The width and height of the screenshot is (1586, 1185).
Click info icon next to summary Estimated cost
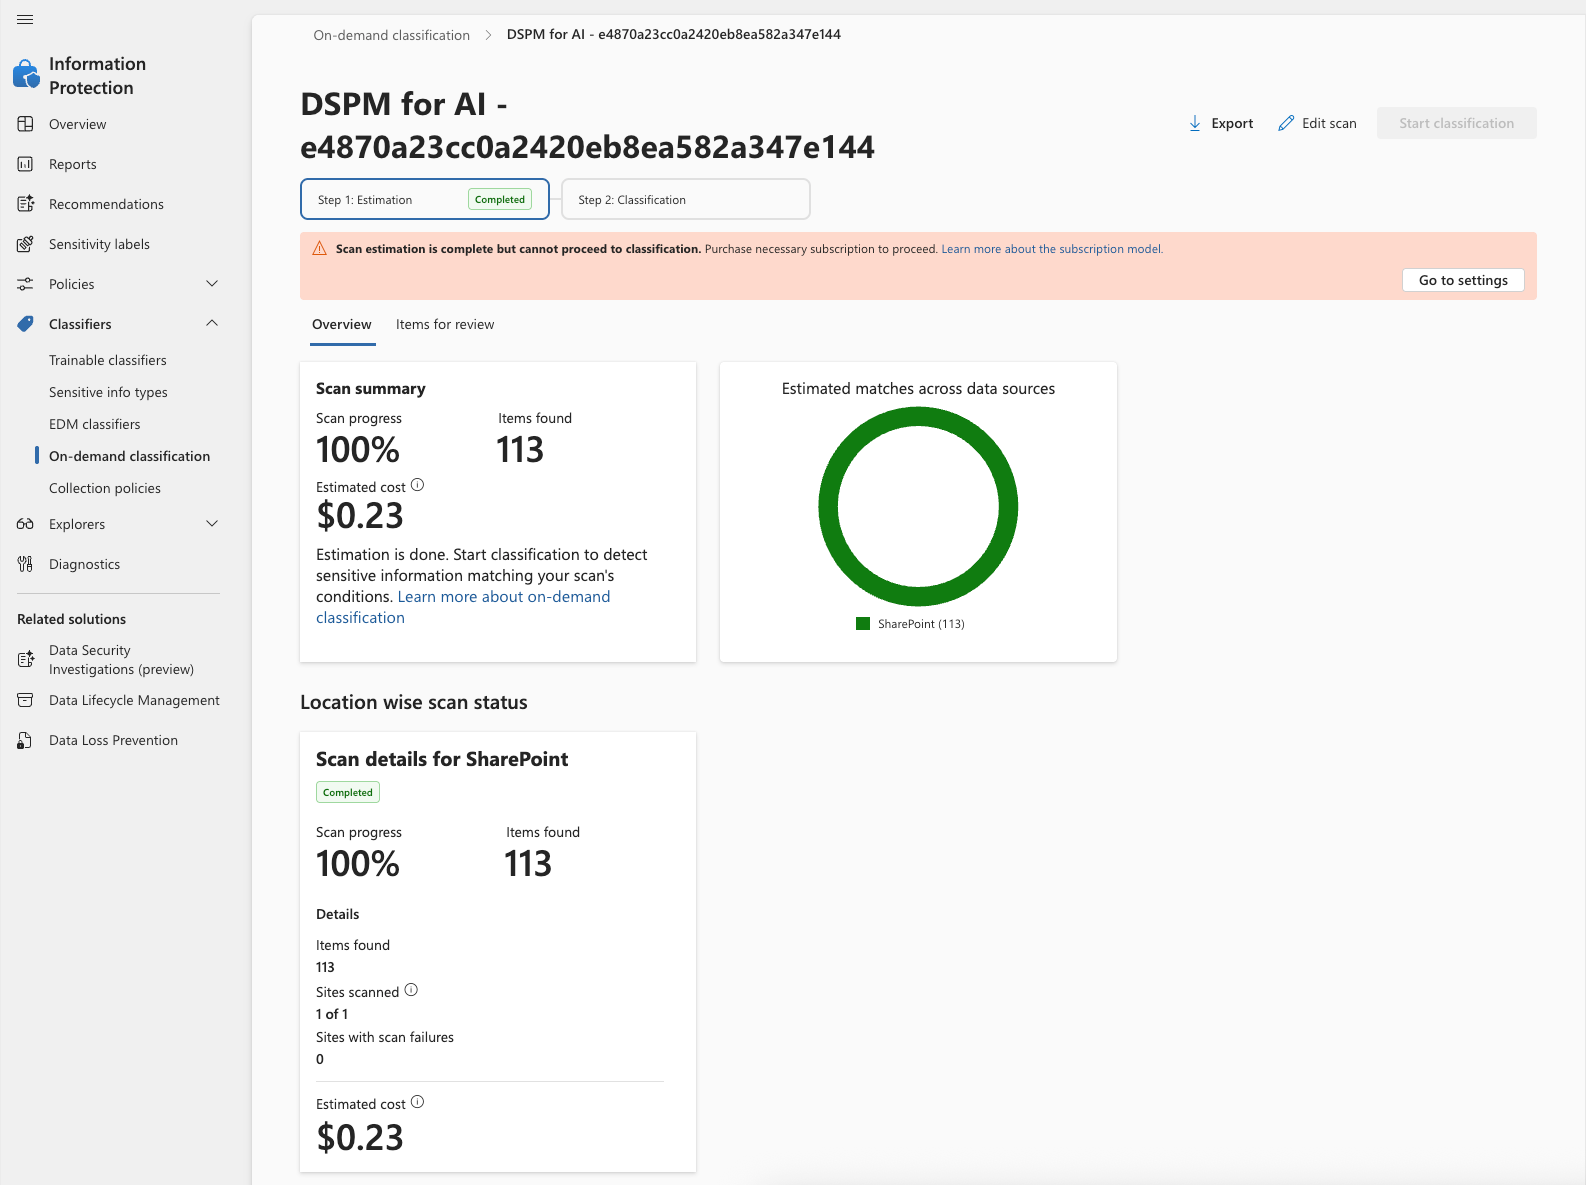coord(418,485)
